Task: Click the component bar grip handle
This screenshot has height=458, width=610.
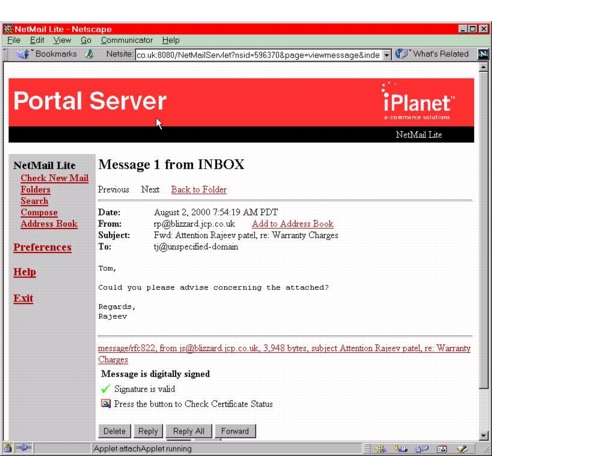Action: pos(367,449)
